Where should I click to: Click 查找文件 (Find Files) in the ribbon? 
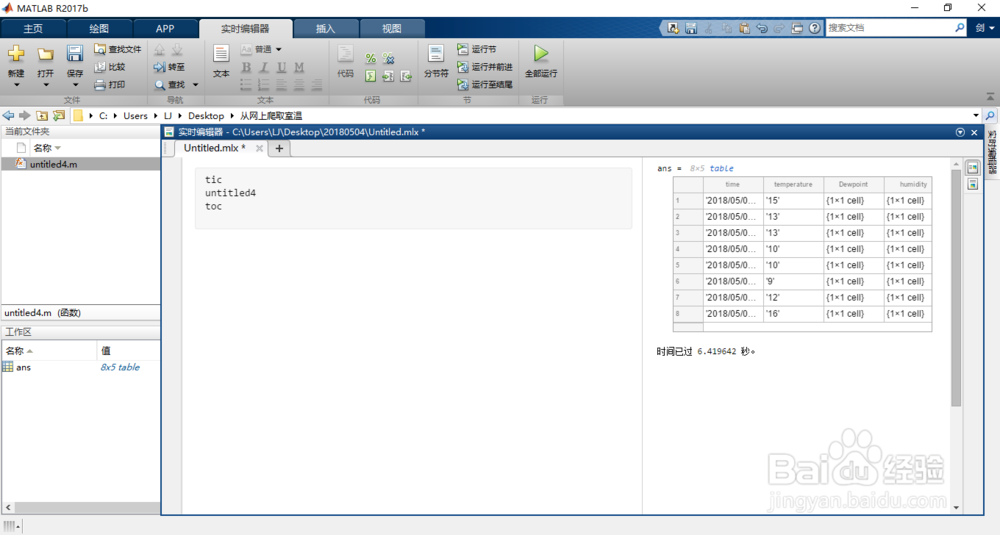click(117, 49)
